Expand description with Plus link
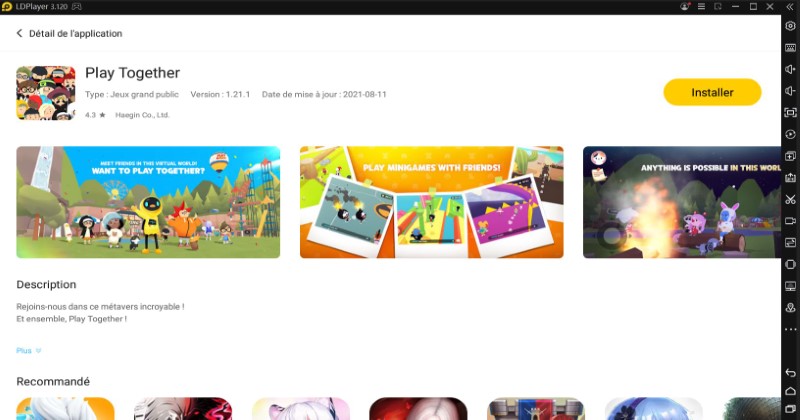This screenshot has width=800, height=420. tap(29, 351)
